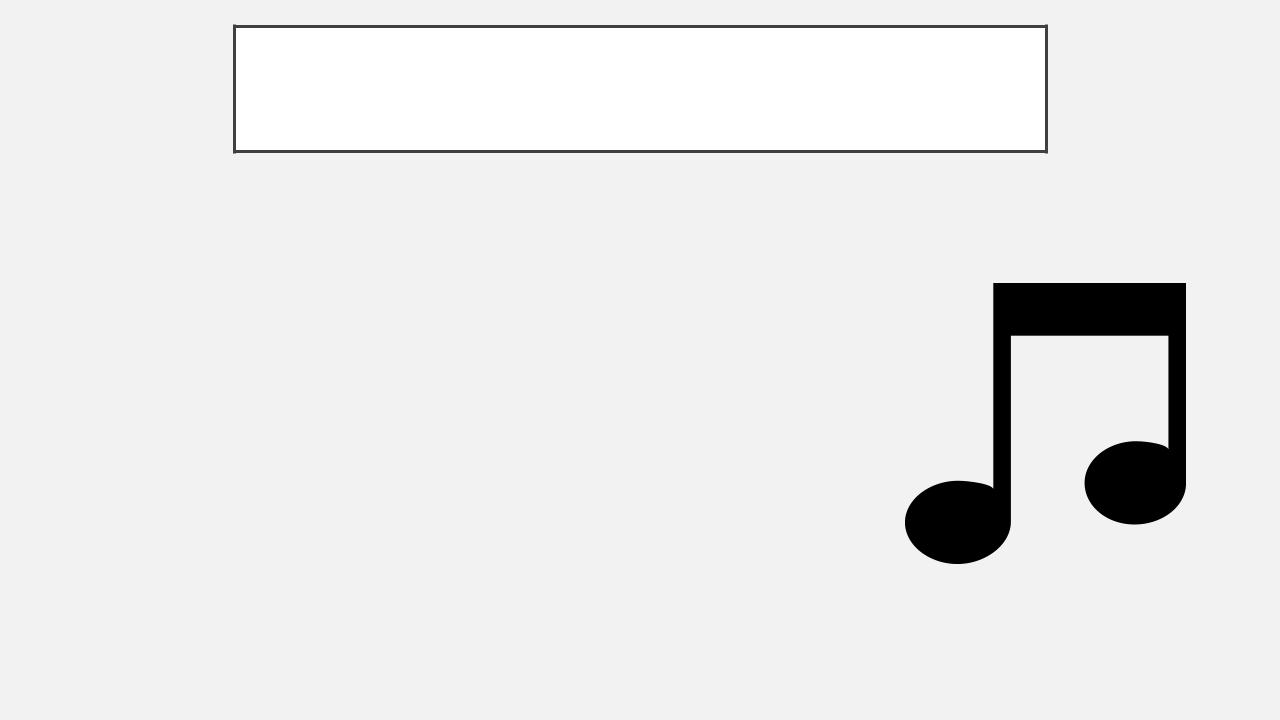The image size is (1280, 720).
Task: Click the left edge of the white box
Action: click(x=235, y=89)
